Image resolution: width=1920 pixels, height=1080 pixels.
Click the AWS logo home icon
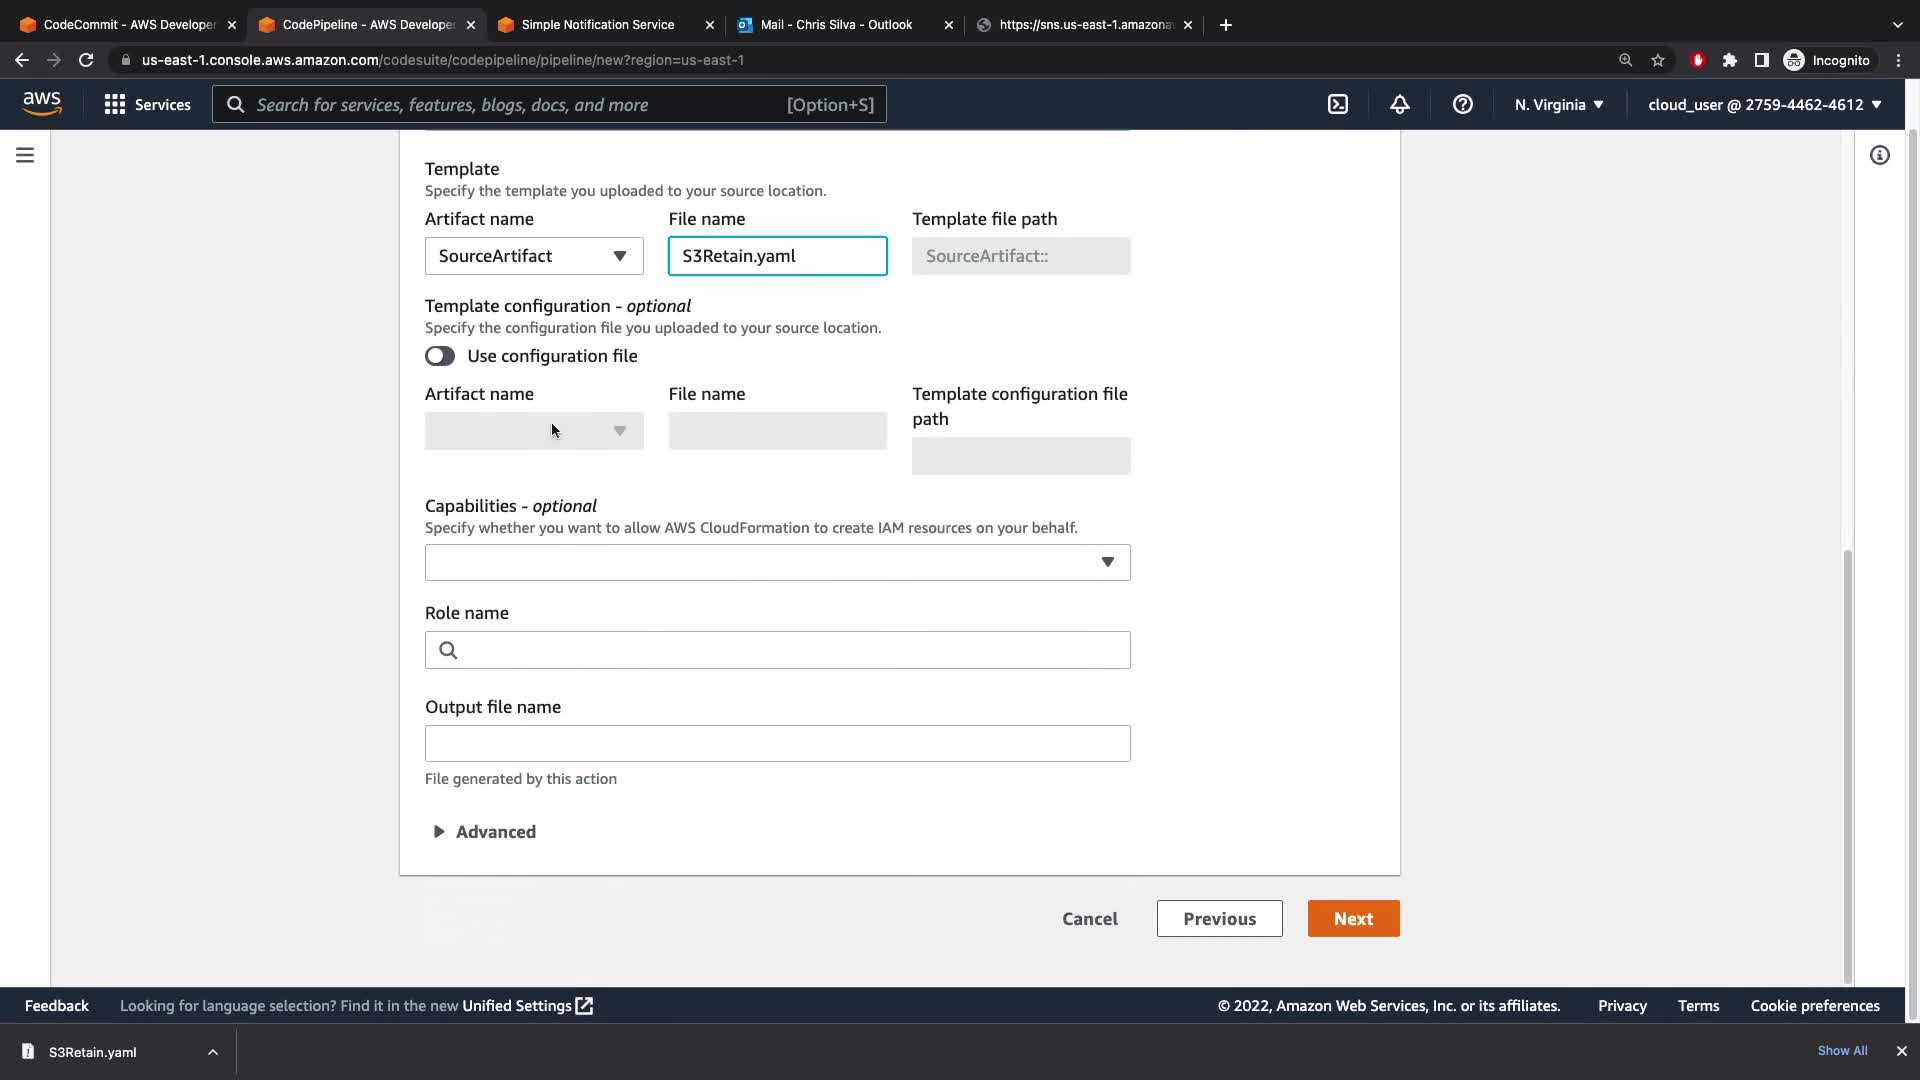(42, 103)
